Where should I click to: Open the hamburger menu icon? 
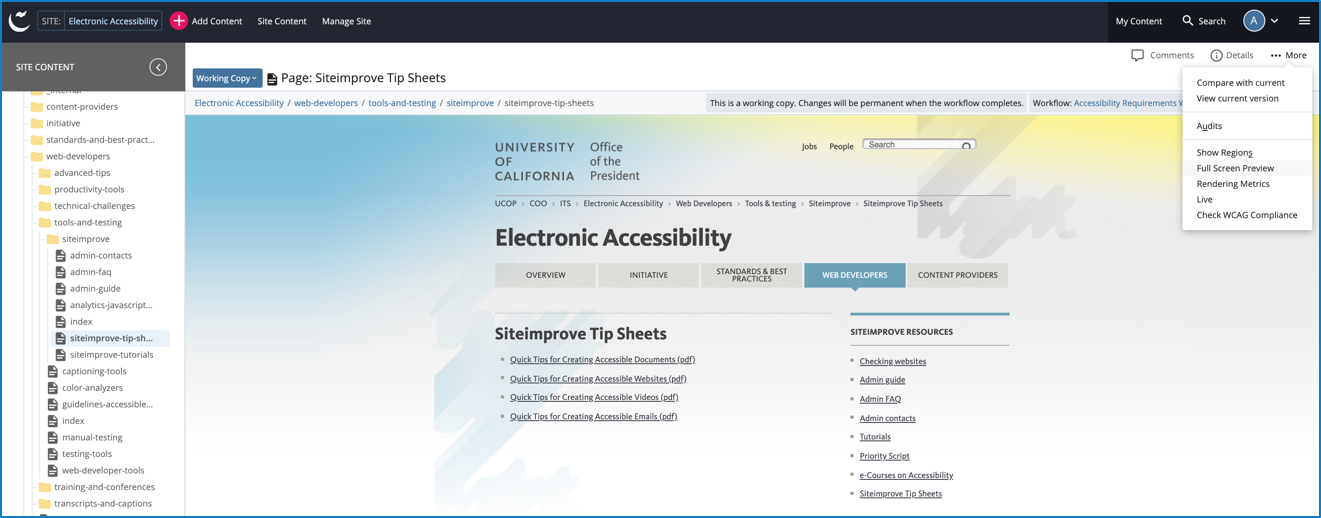(1304, 21)
